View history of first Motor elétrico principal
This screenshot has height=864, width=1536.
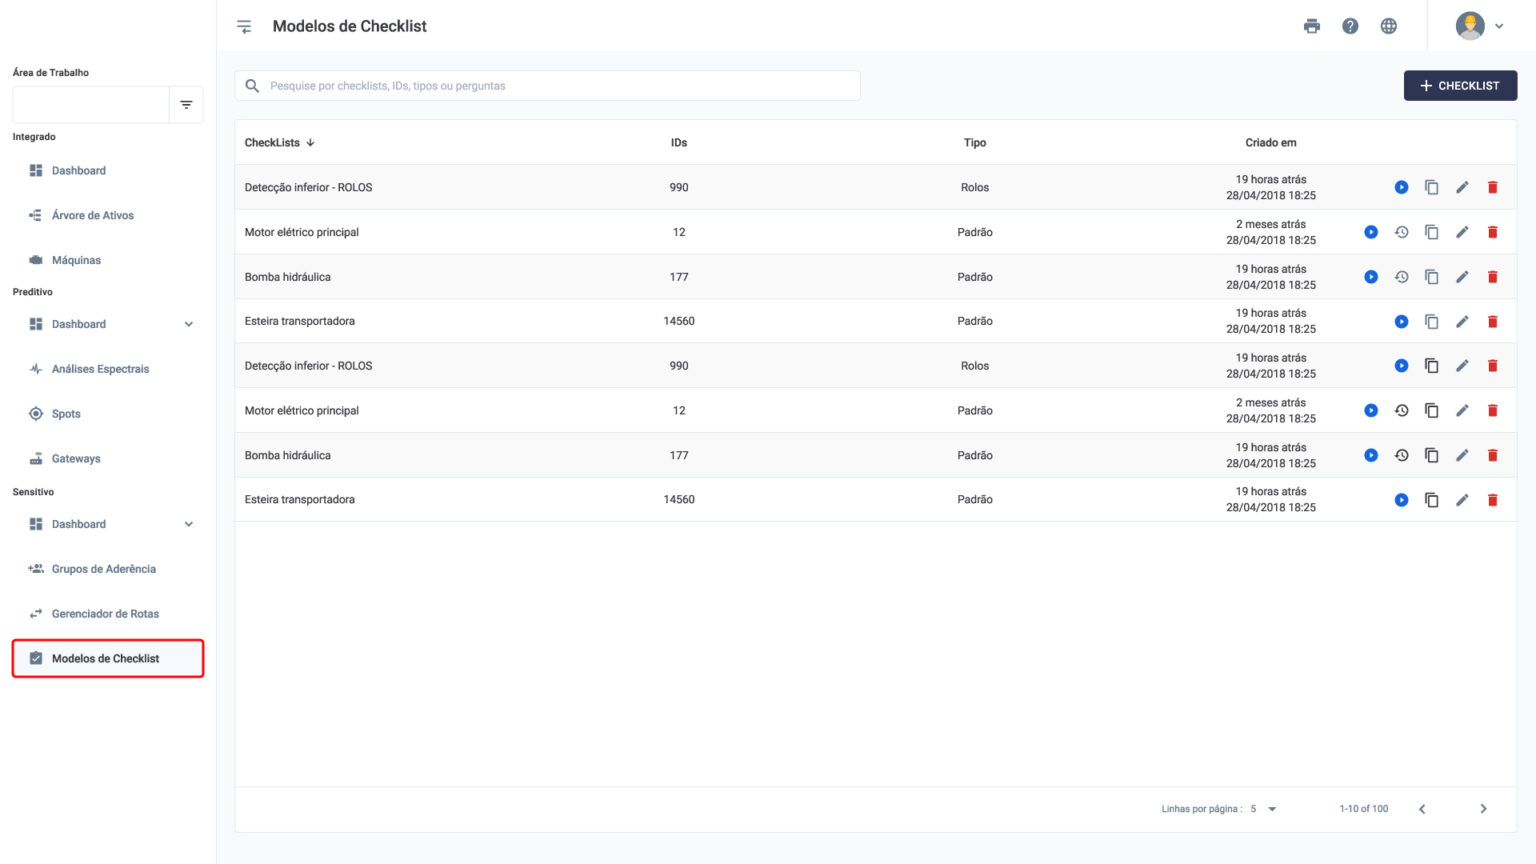pos(1401,232)
